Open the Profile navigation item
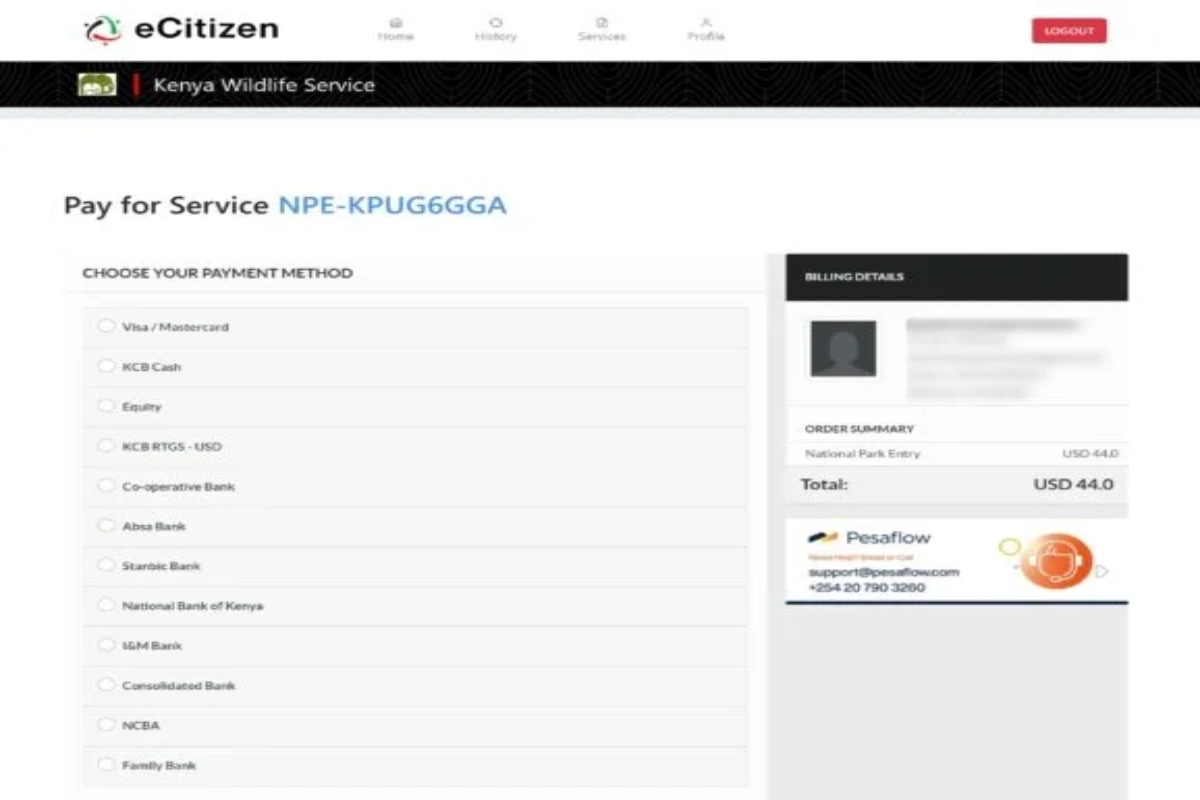The image size is (1200, 800). tap(706, 29)
